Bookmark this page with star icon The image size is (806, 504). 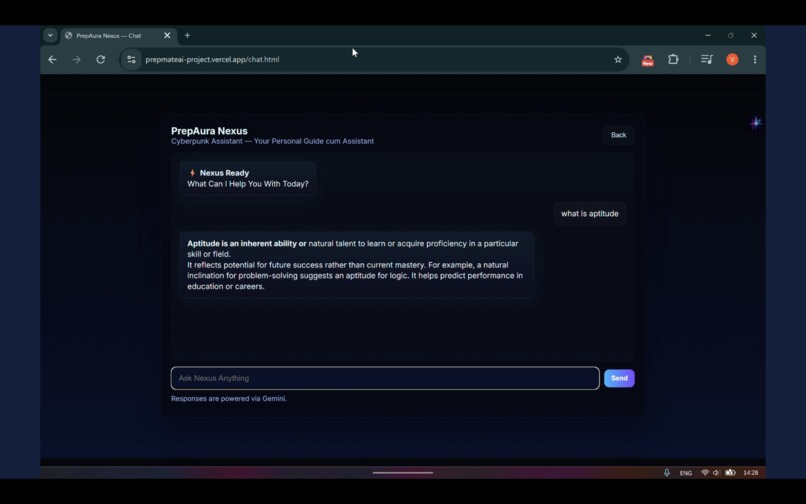618,60
